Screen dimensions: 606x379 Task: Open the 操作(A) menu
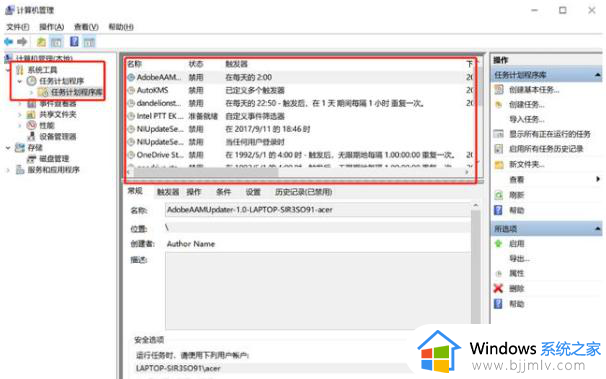(51, 27)
